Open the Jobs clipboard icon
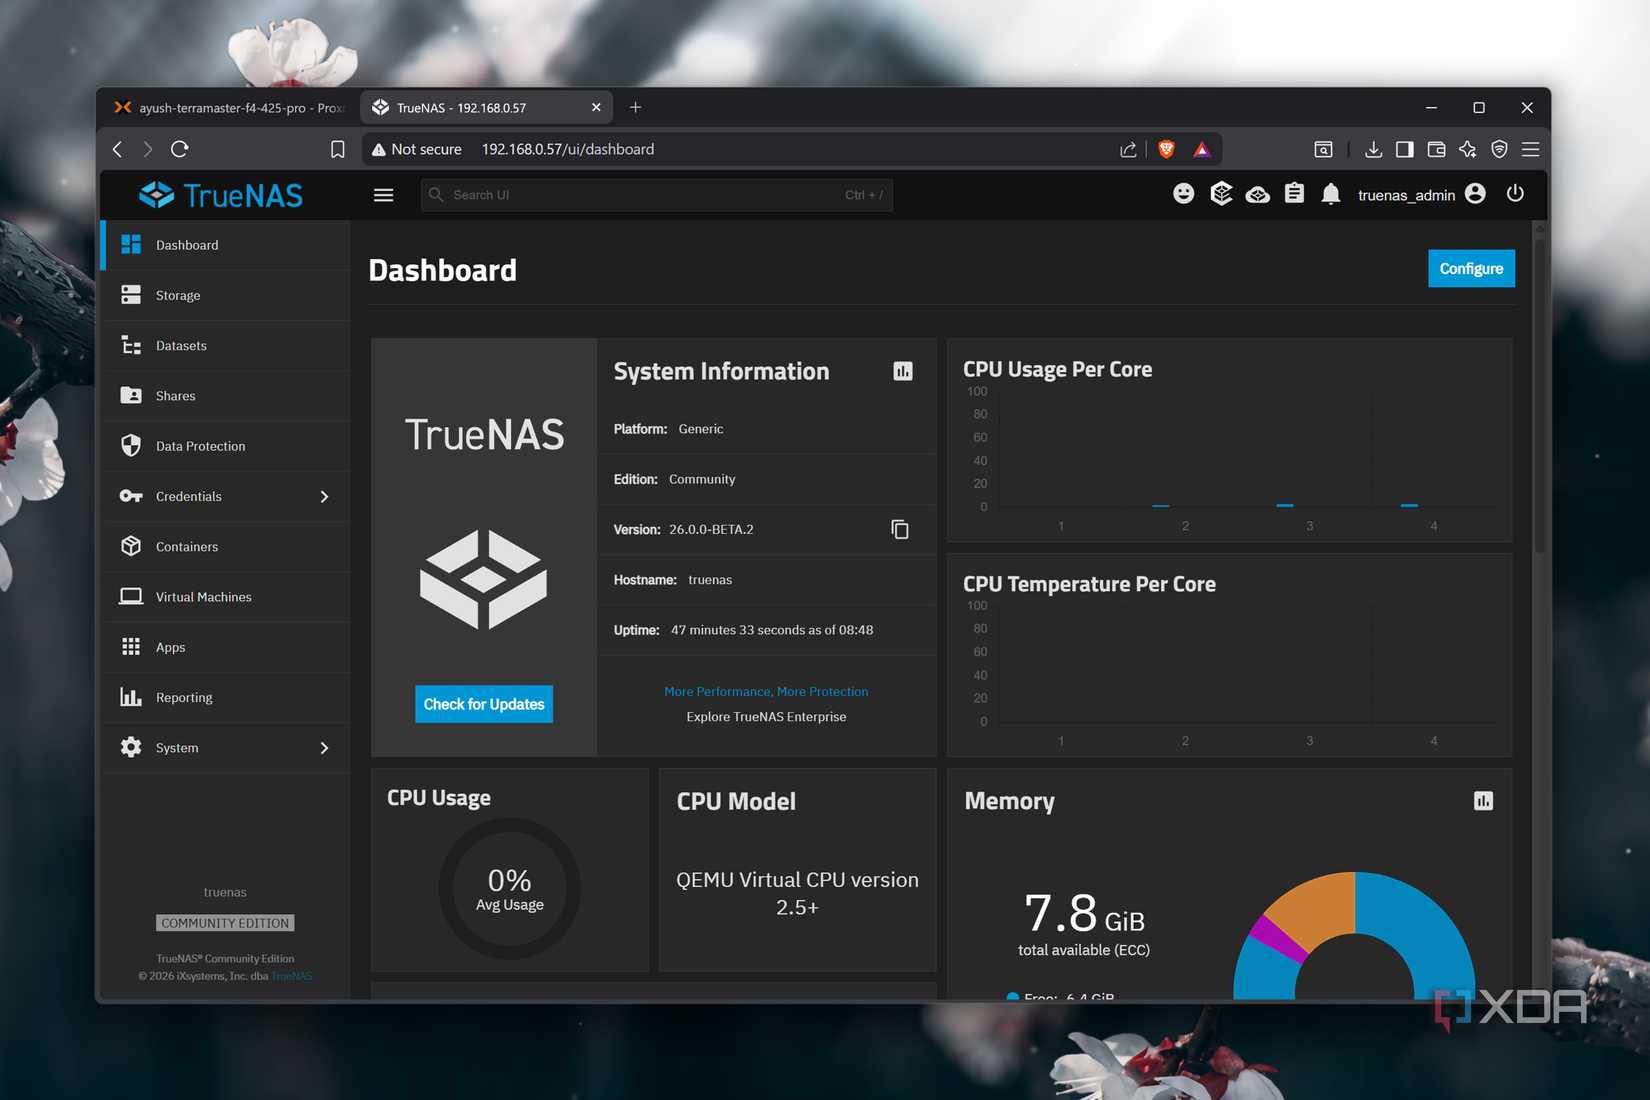 1295,194
